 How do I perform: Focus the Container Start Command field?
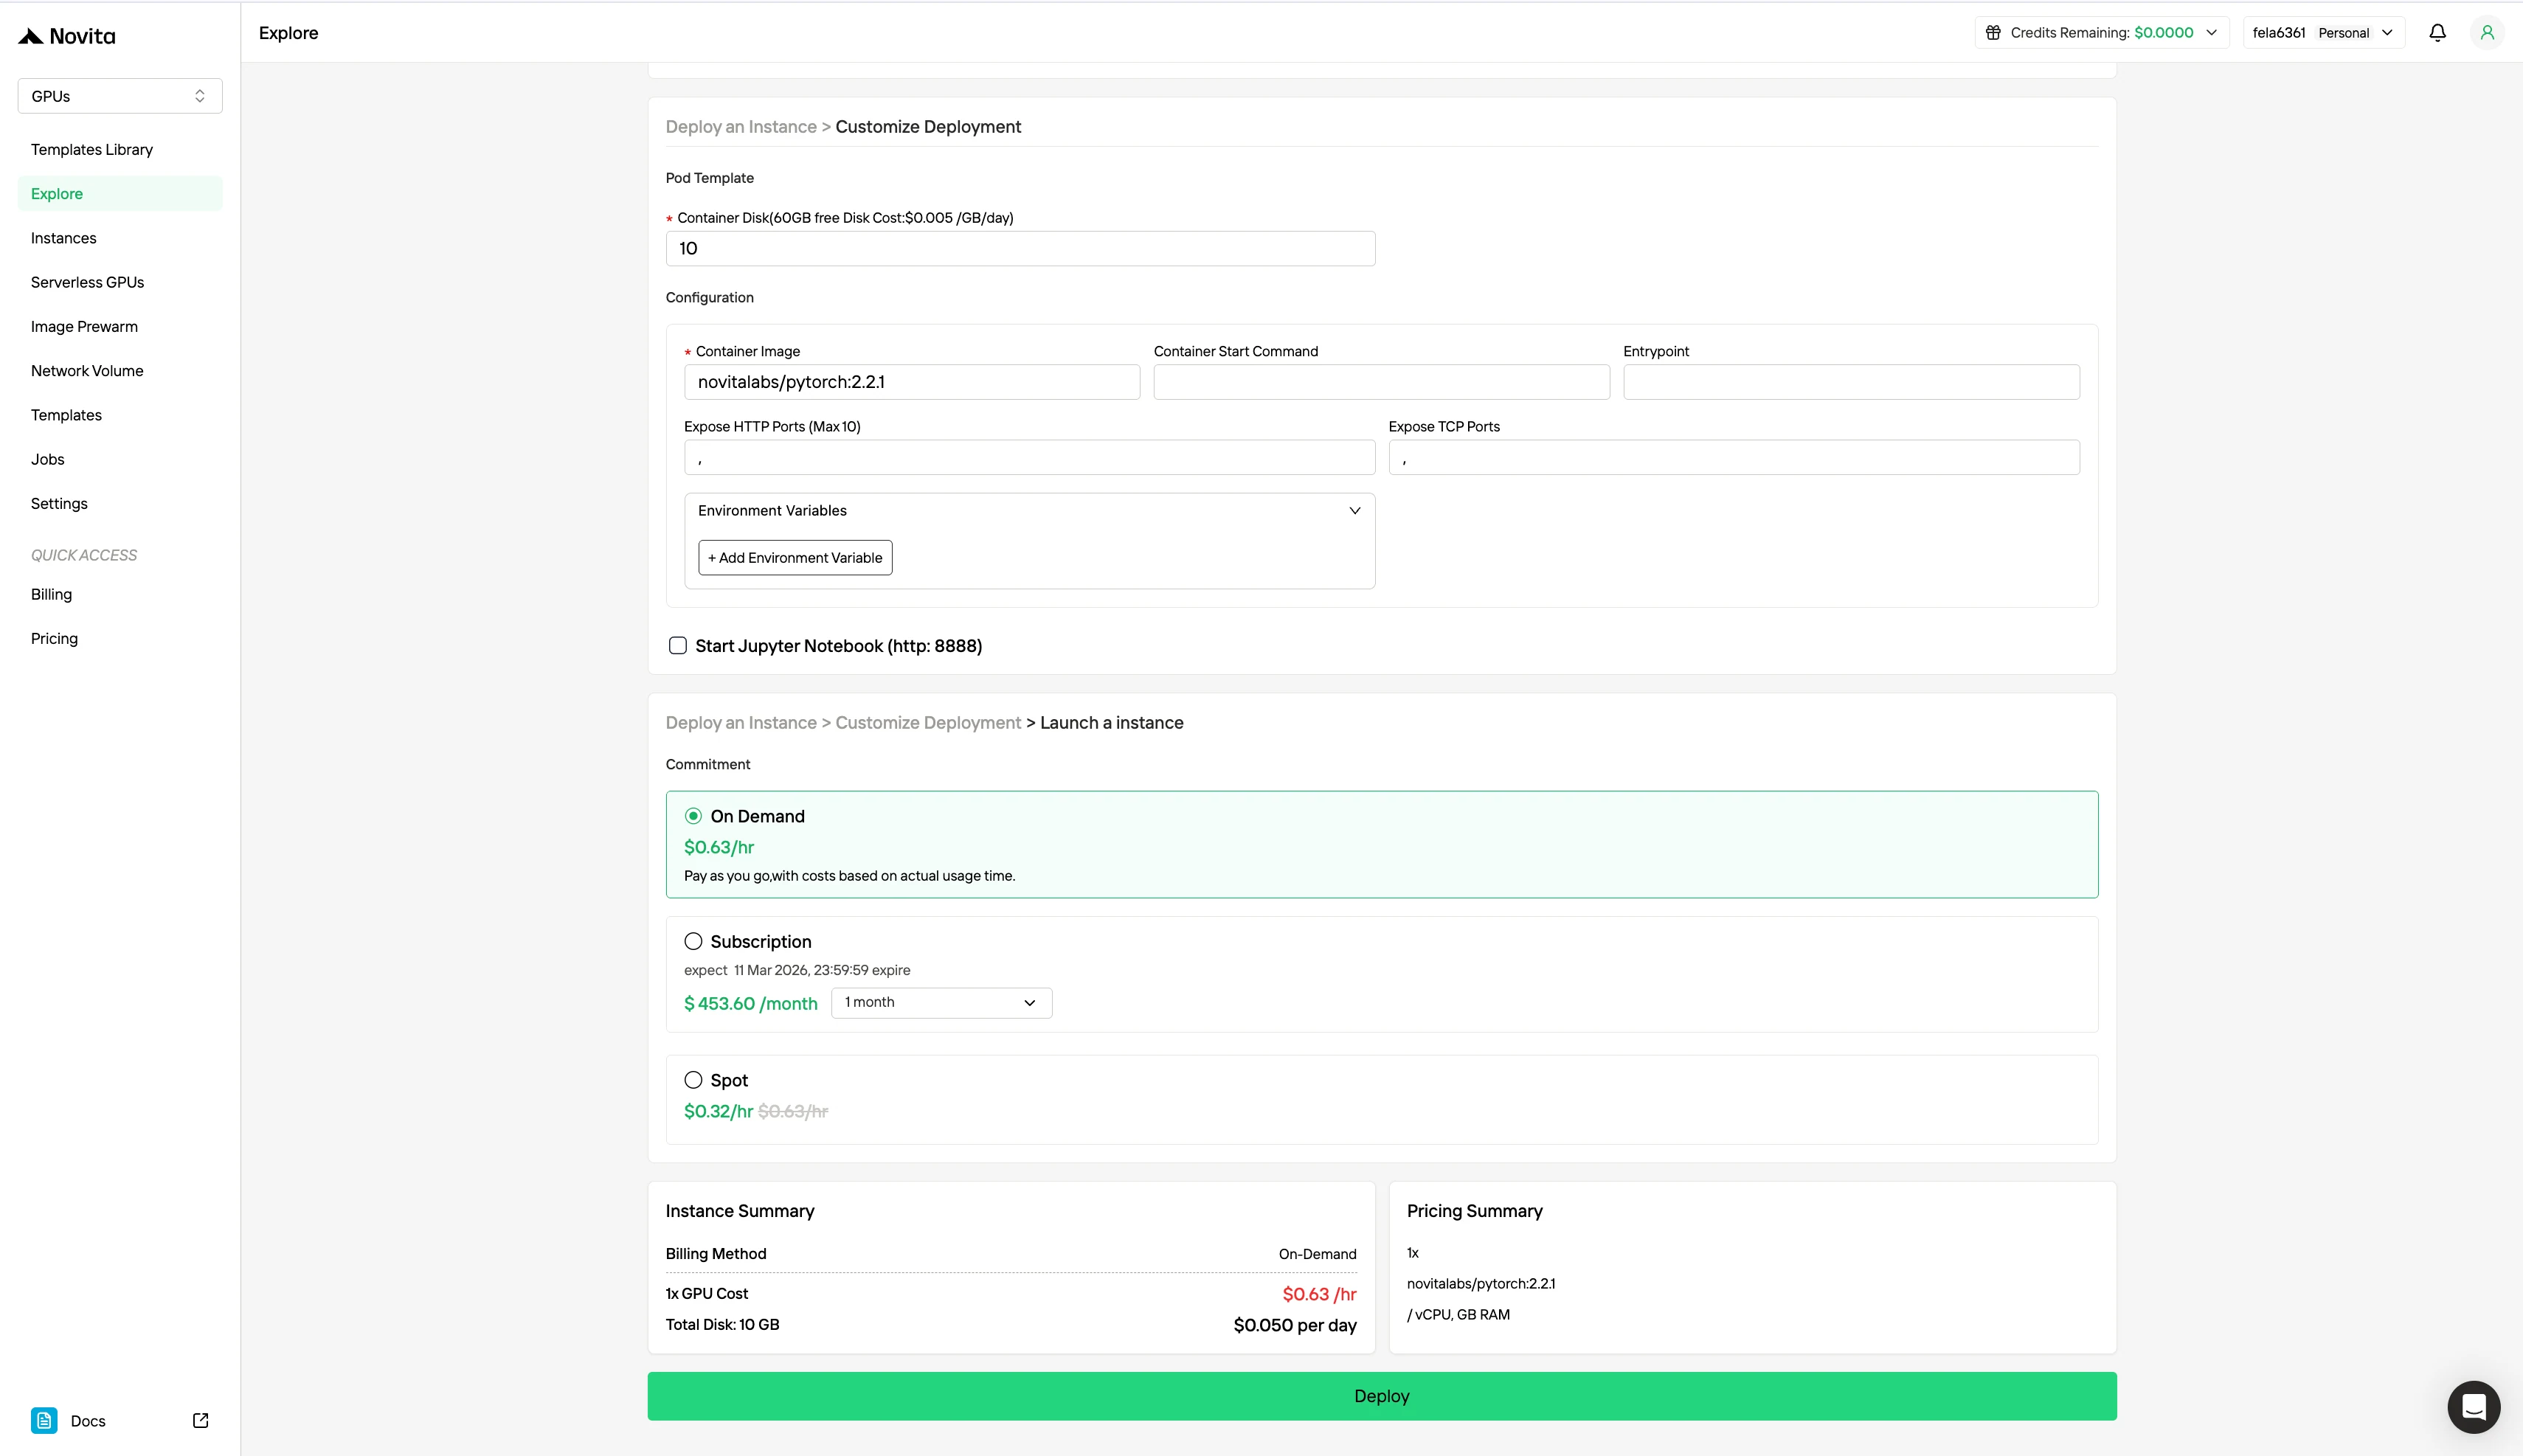click(x=1382, y=382)
